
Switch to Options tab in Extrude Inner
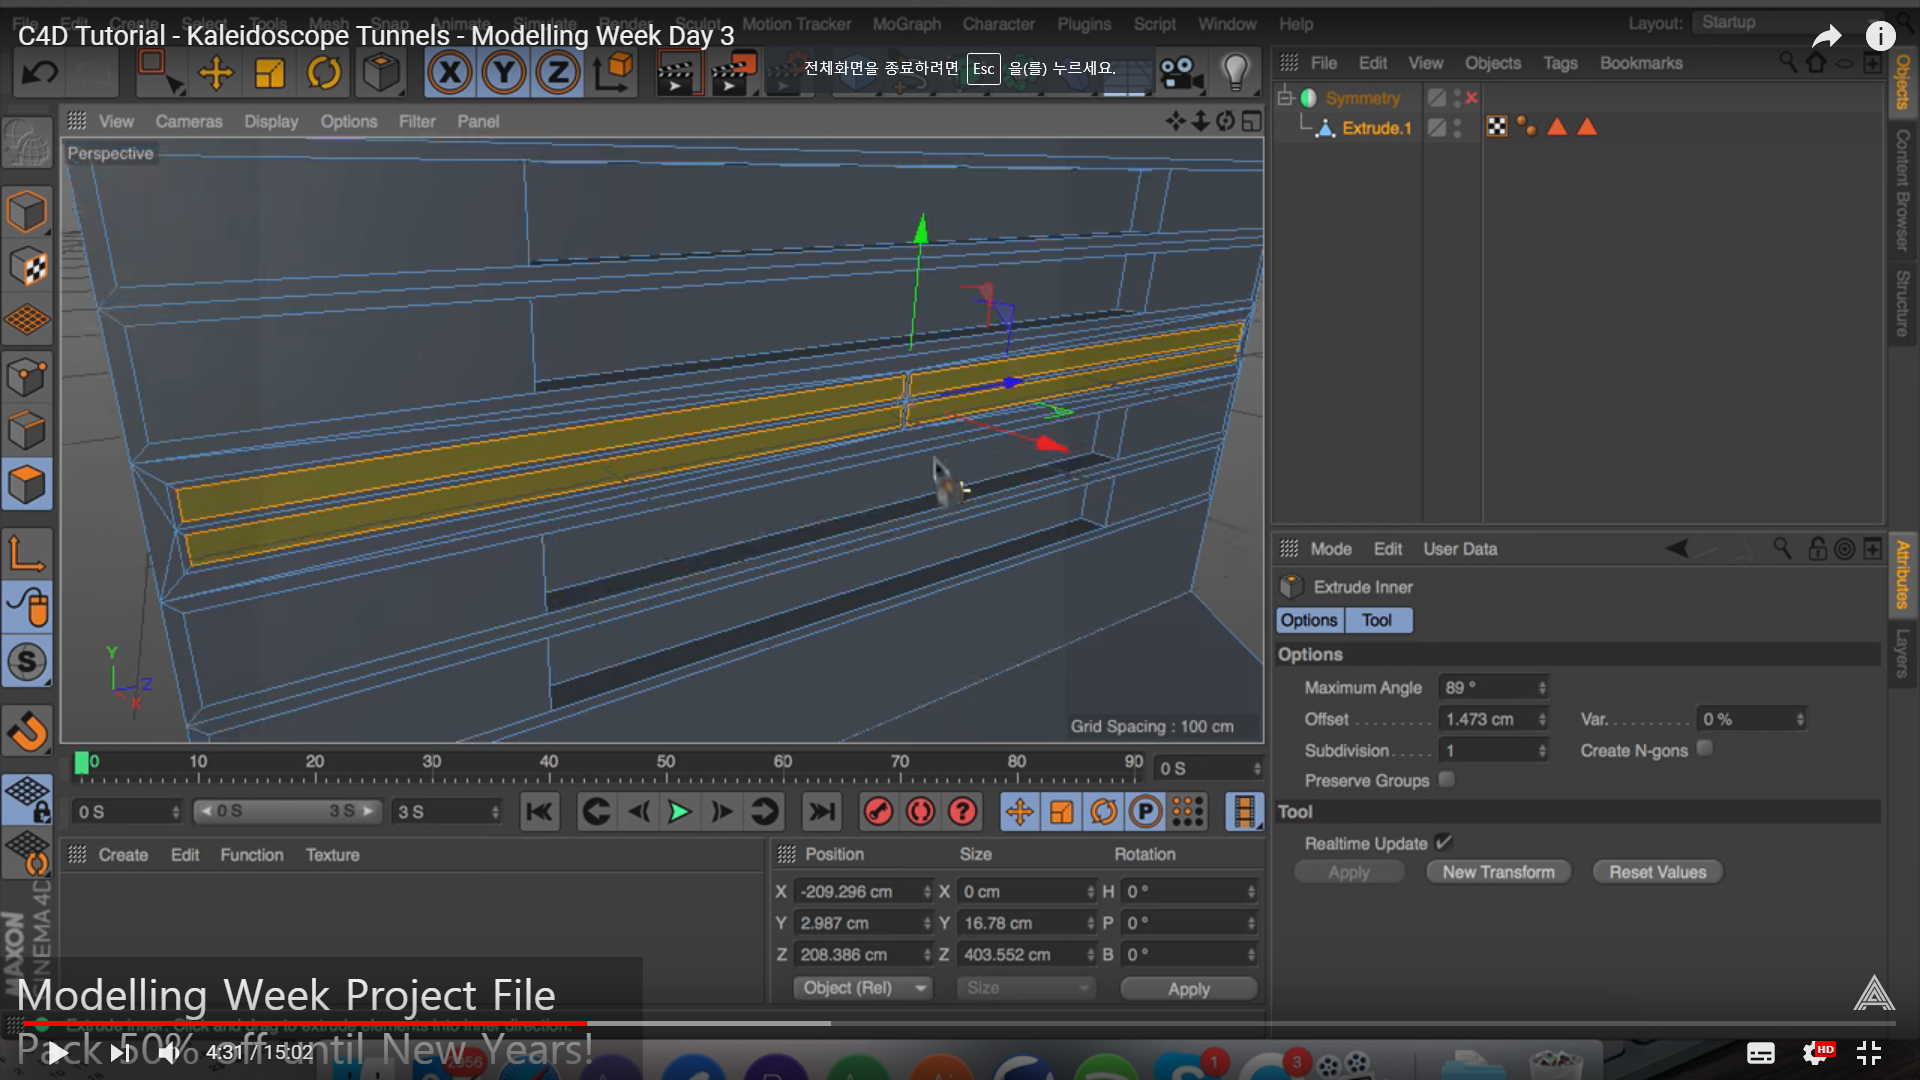click(x=1309, y=620)
